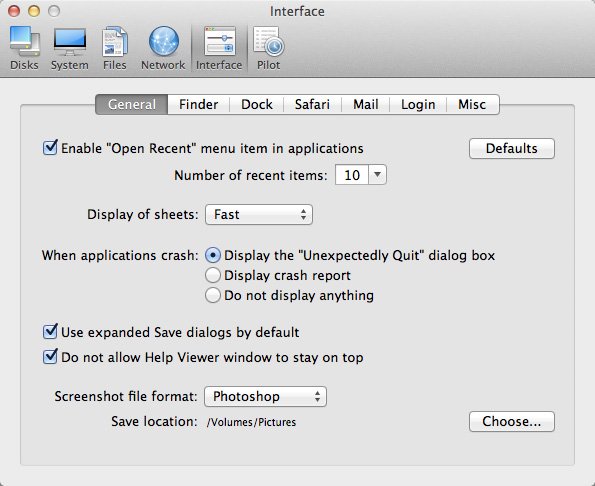
Task: Click the recent items number field
Action: pos(352,175)
